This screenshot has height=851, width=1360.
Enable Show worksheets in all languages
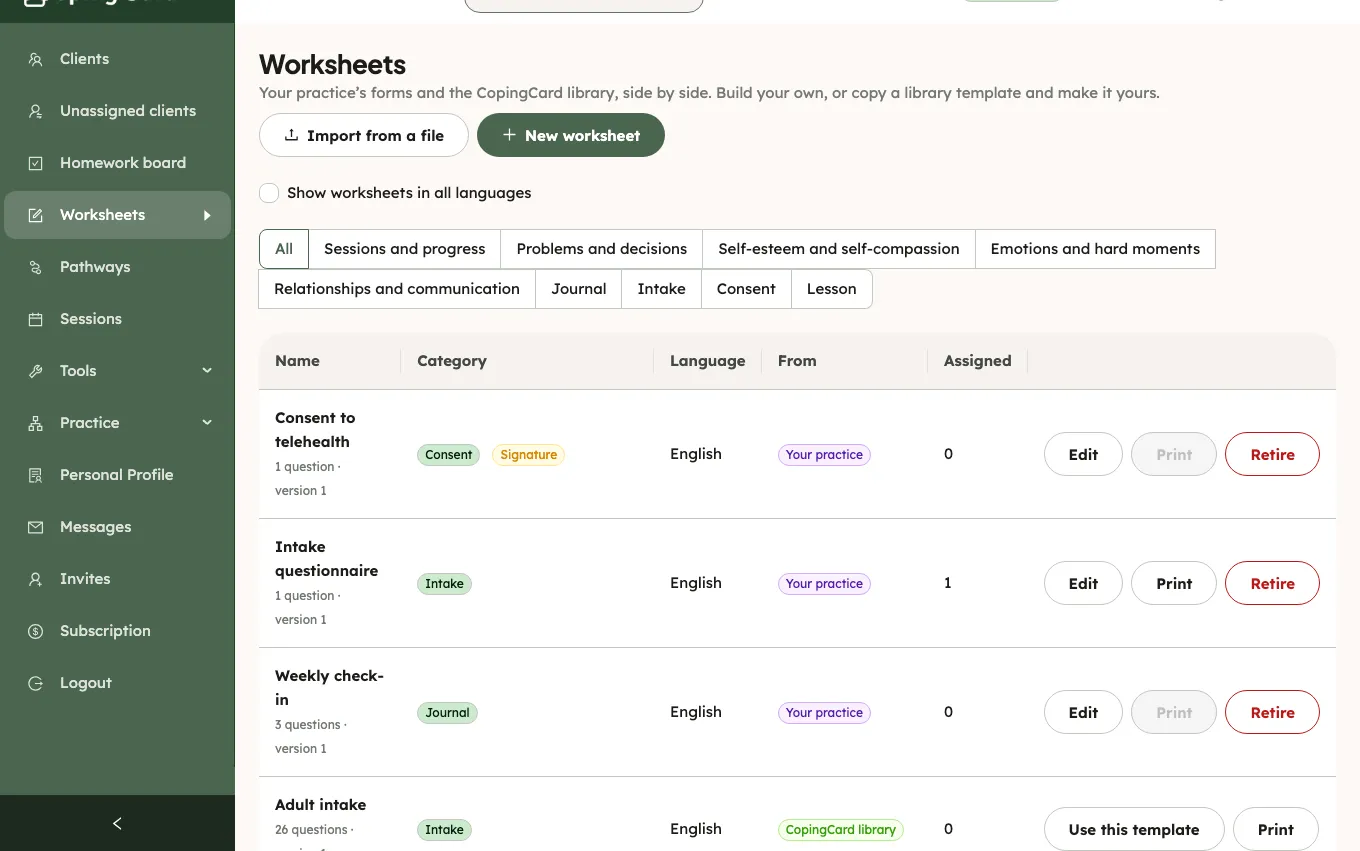click(269, 193)
